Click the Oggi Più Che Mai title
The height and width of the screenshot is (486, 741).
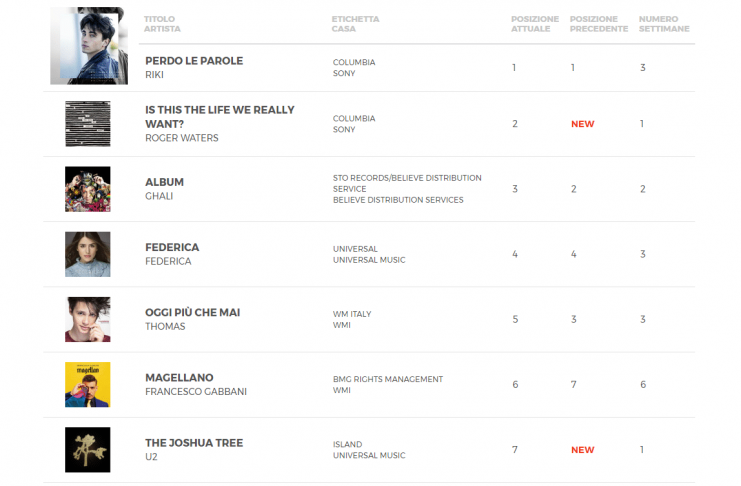point(192,312)
